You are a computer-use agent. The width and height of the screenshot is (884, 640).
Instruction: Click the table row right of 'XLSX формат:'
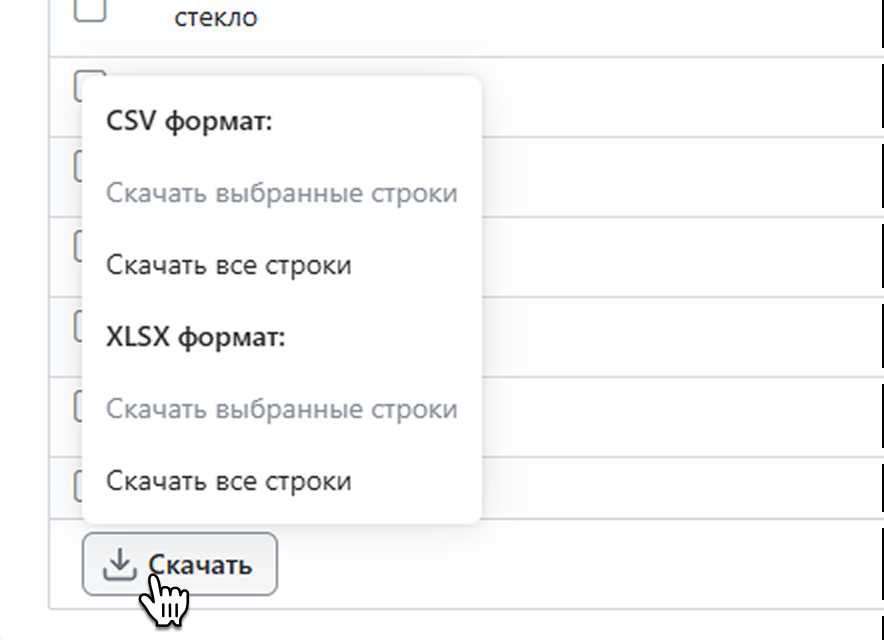pyautogui.click(x=680, y=337)
